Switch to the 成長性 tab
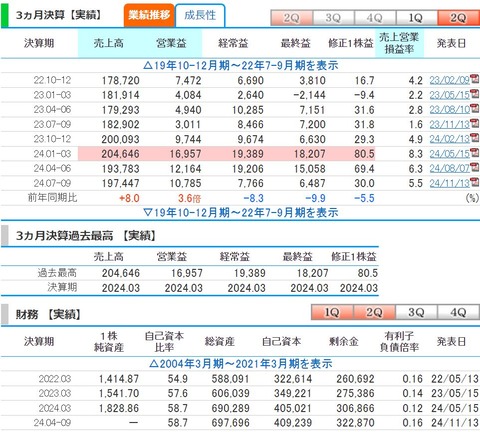Screen dimensions: 480x432 (x=200, y=15)
